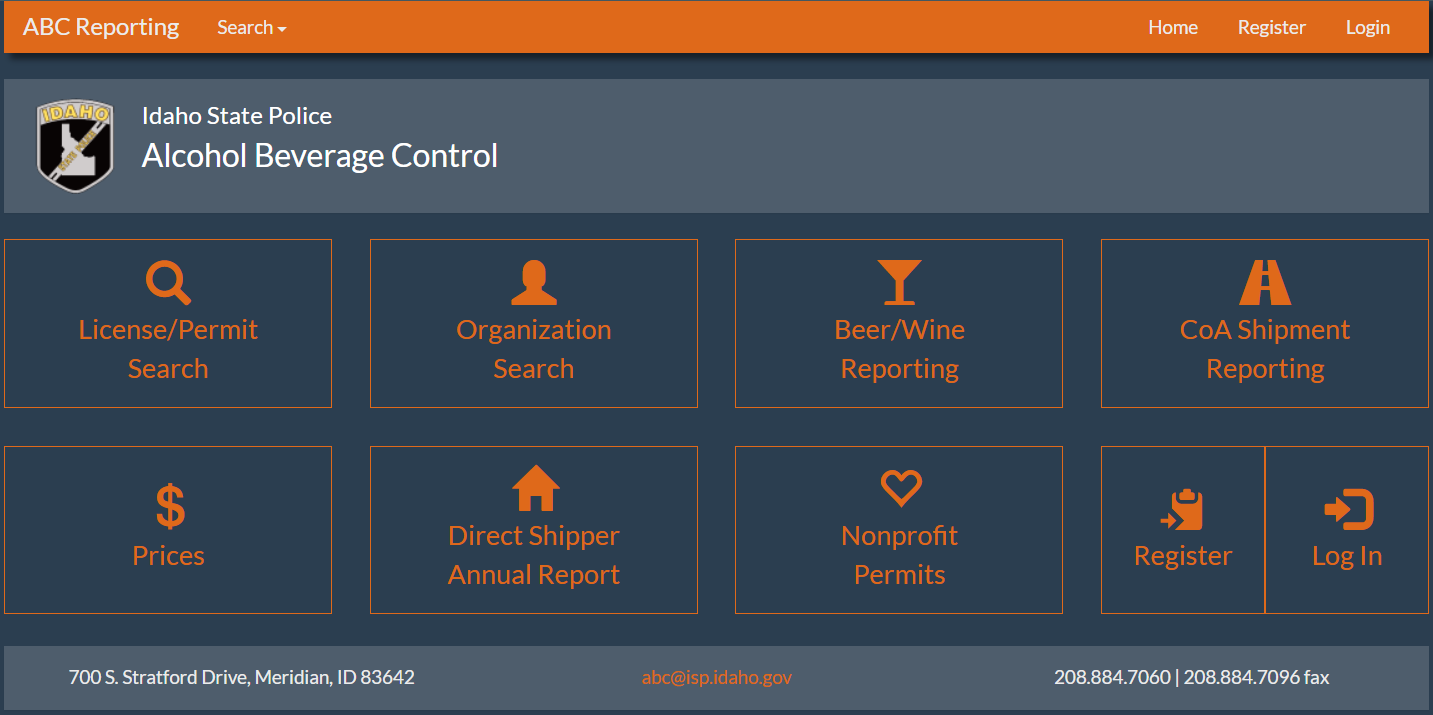Open the Nonprofit Permits text label

(899, 555)
